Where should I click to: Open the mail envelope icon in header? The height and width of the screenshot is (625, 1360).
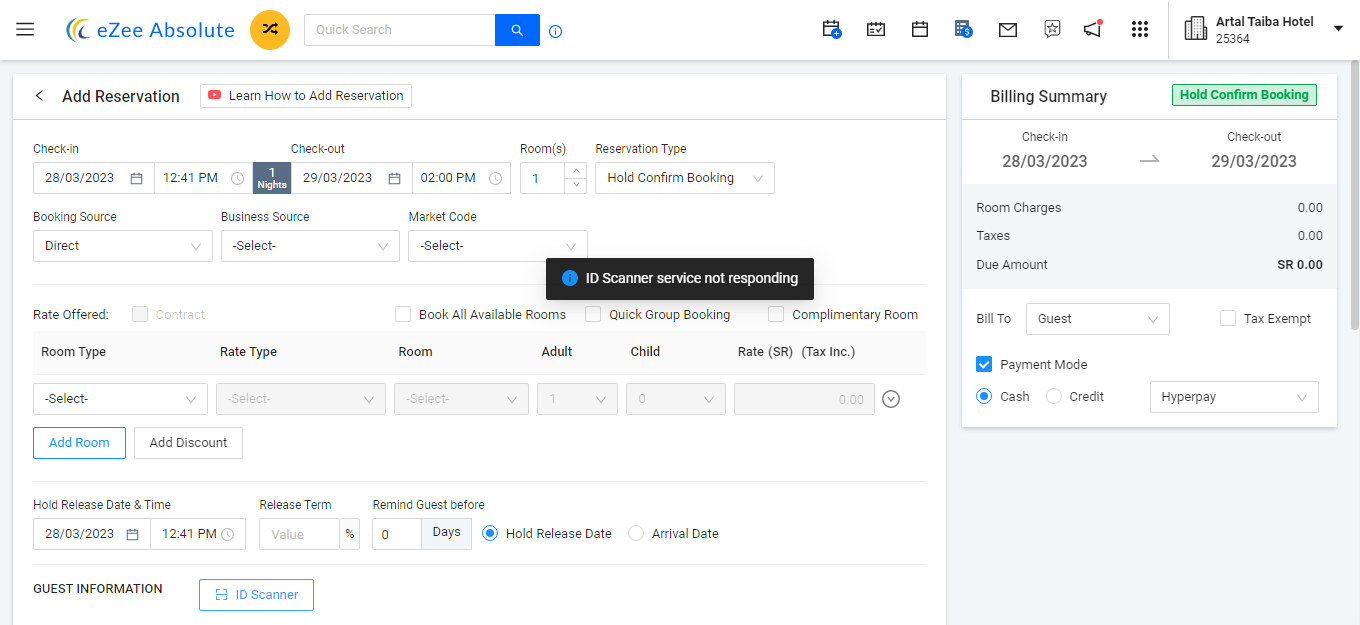click(x=1008, y=30)
